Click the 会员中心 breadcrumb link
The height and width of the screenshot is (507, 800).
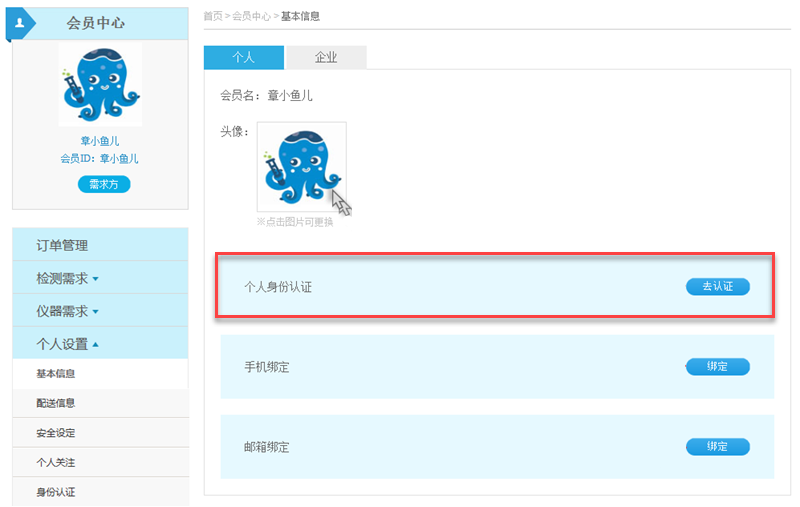[x=250, y=16]
